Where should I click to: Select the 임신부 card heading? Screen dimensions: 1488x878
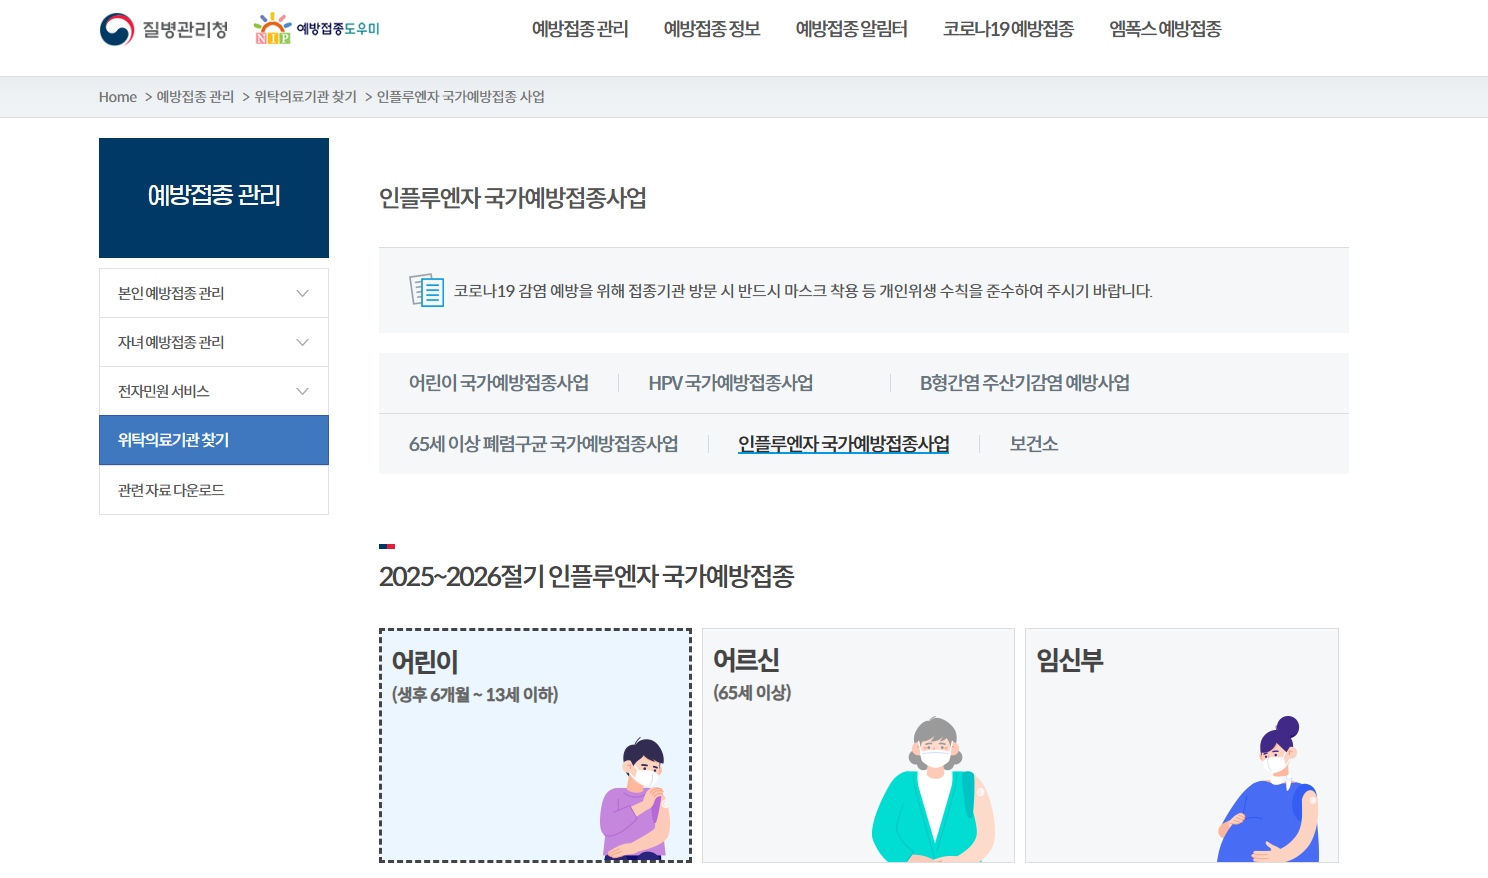1069,660
